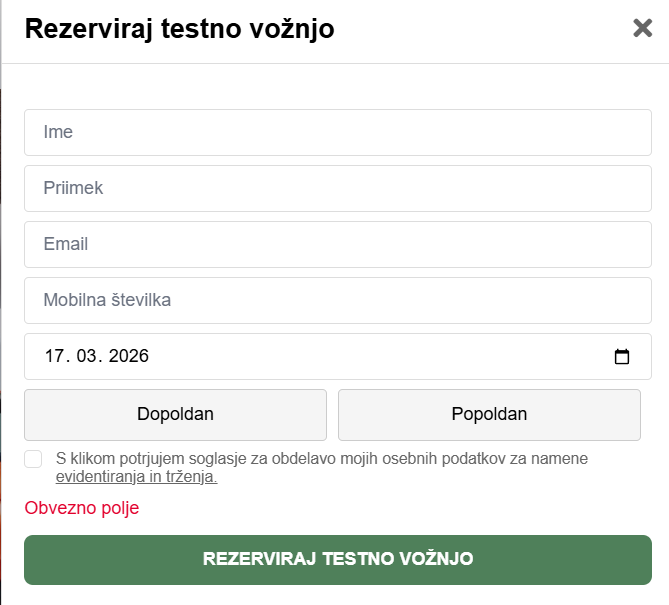The width and height of the screenshot is (669, 605).
Task: Click empty middle area of date field
Action: 380,356
